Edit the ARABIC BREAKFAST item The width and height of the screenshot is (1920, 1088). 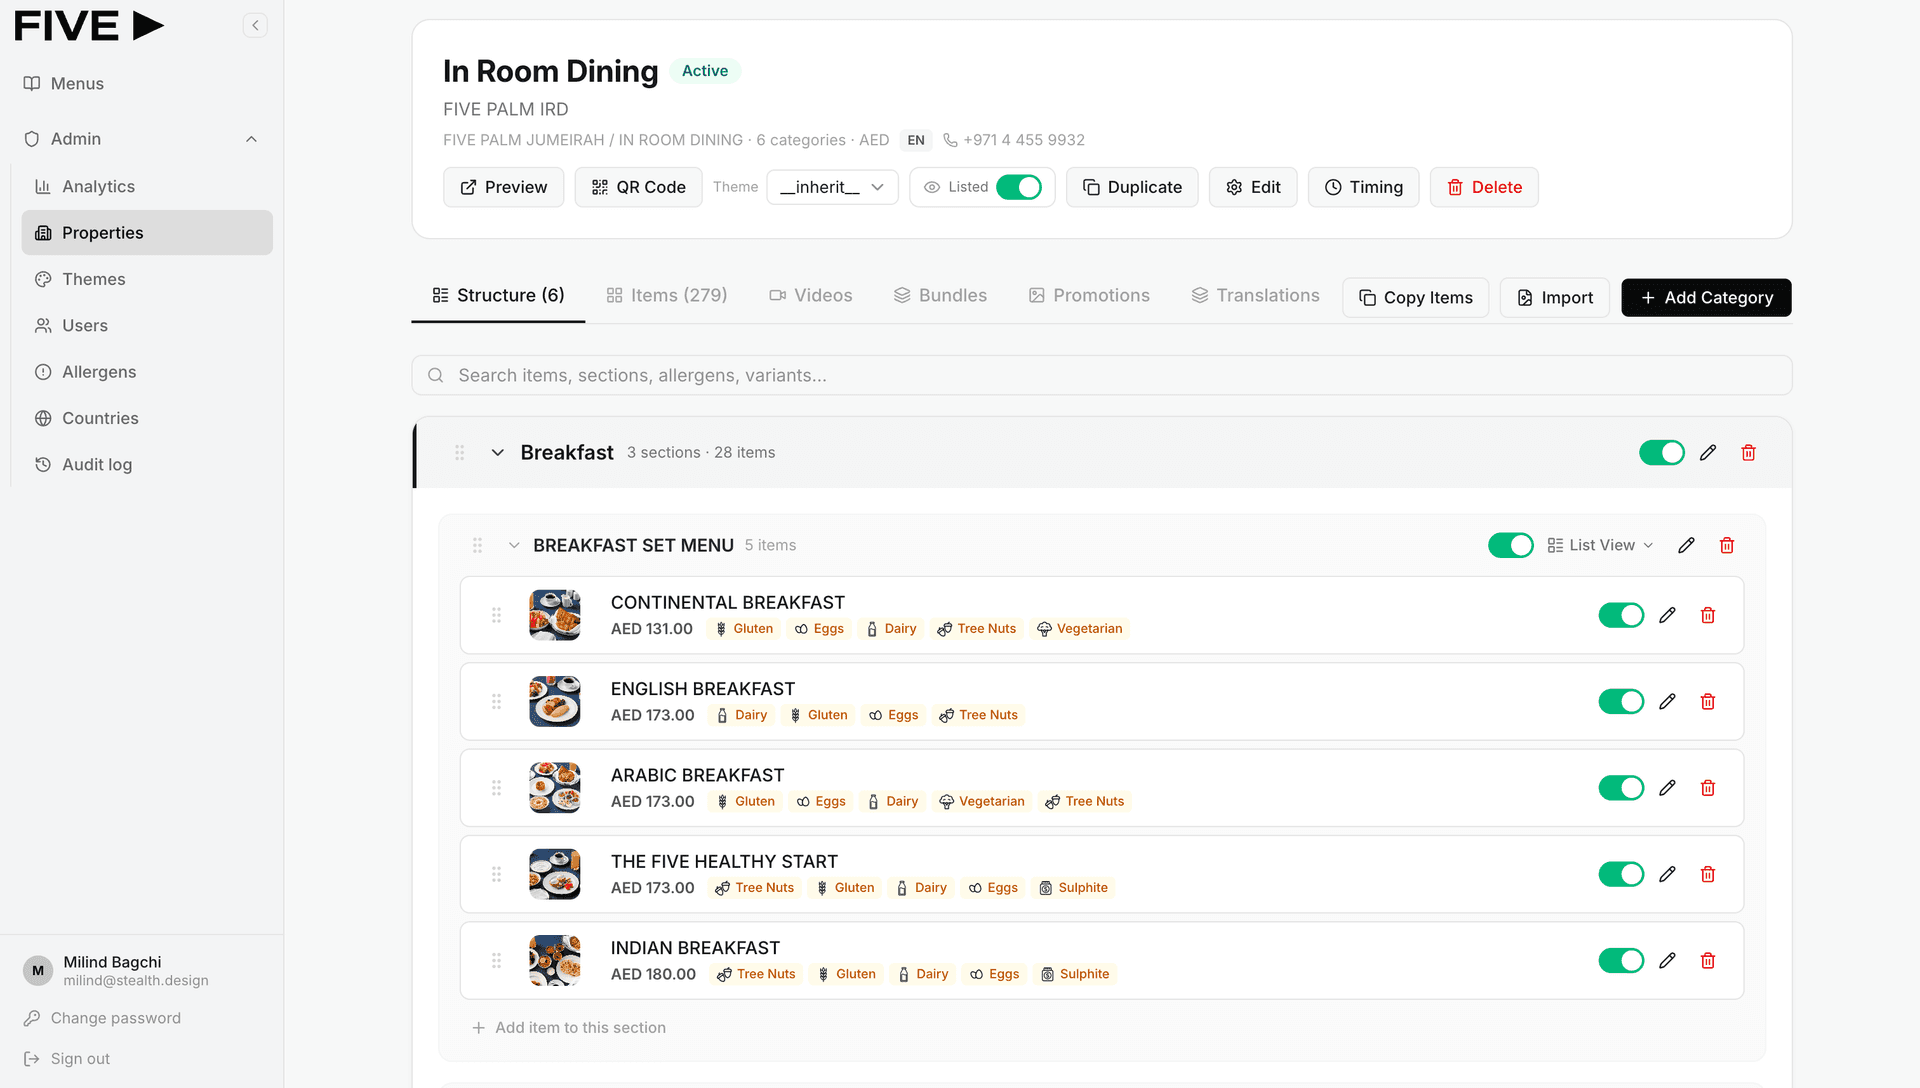pyautogui.click(x=1667, y=788)
